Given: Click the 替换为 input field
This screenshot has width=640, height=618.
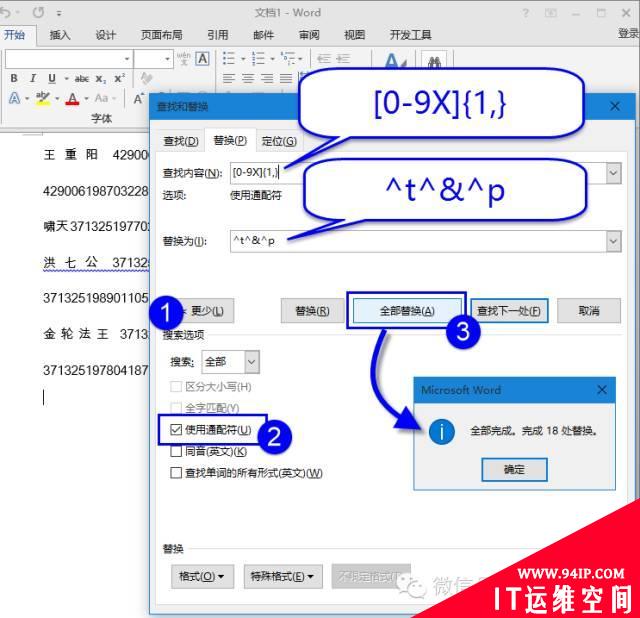Looking at the screenshot, I should click(418, 241).
